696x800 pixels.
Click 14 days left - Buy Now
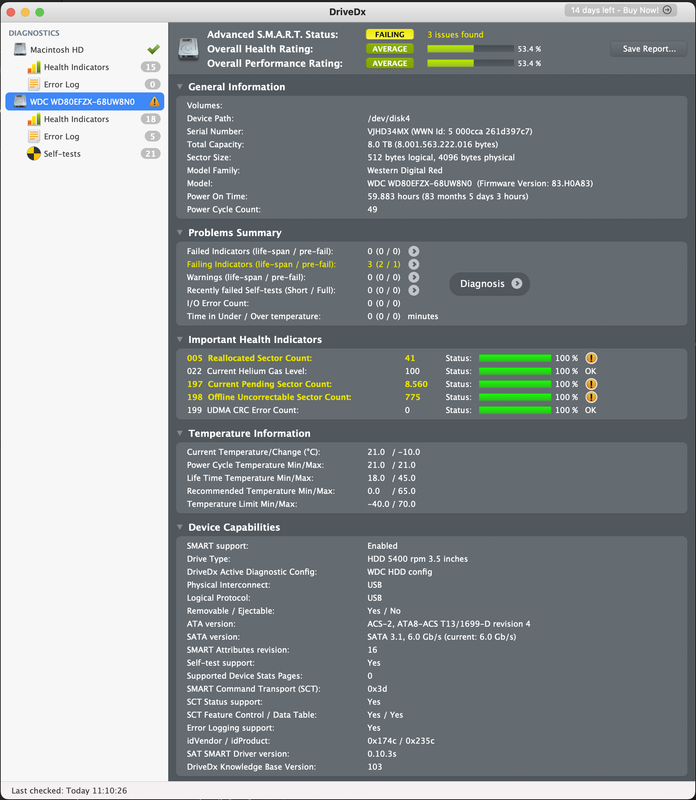pos(620,10)
